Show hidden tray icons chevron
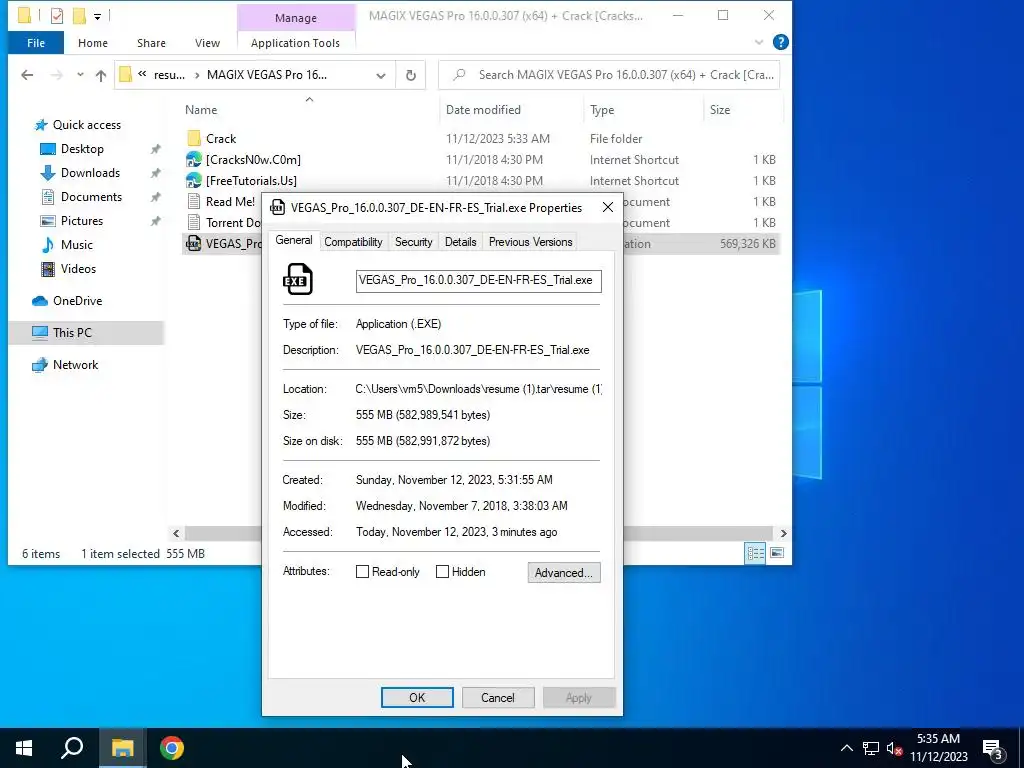 click(846, 748)
